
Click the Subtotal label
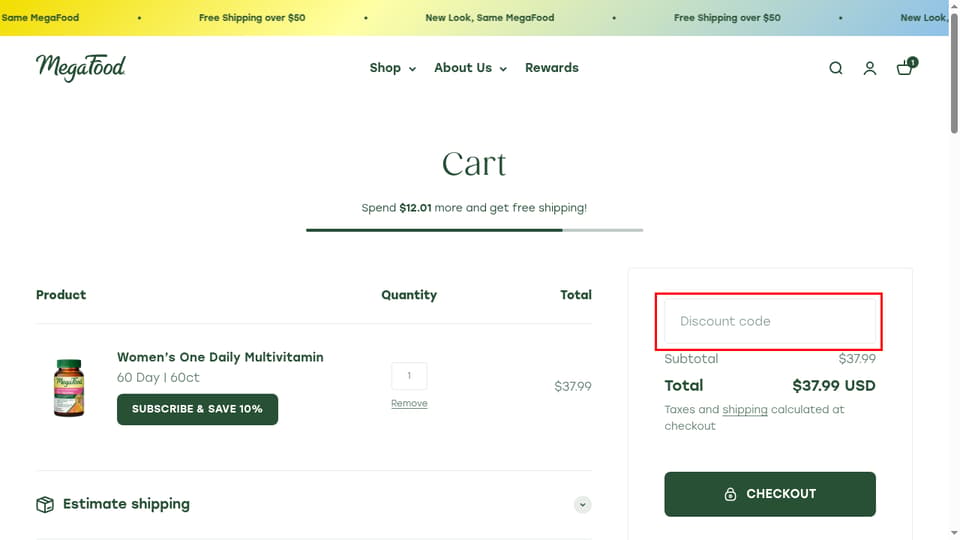691,359
